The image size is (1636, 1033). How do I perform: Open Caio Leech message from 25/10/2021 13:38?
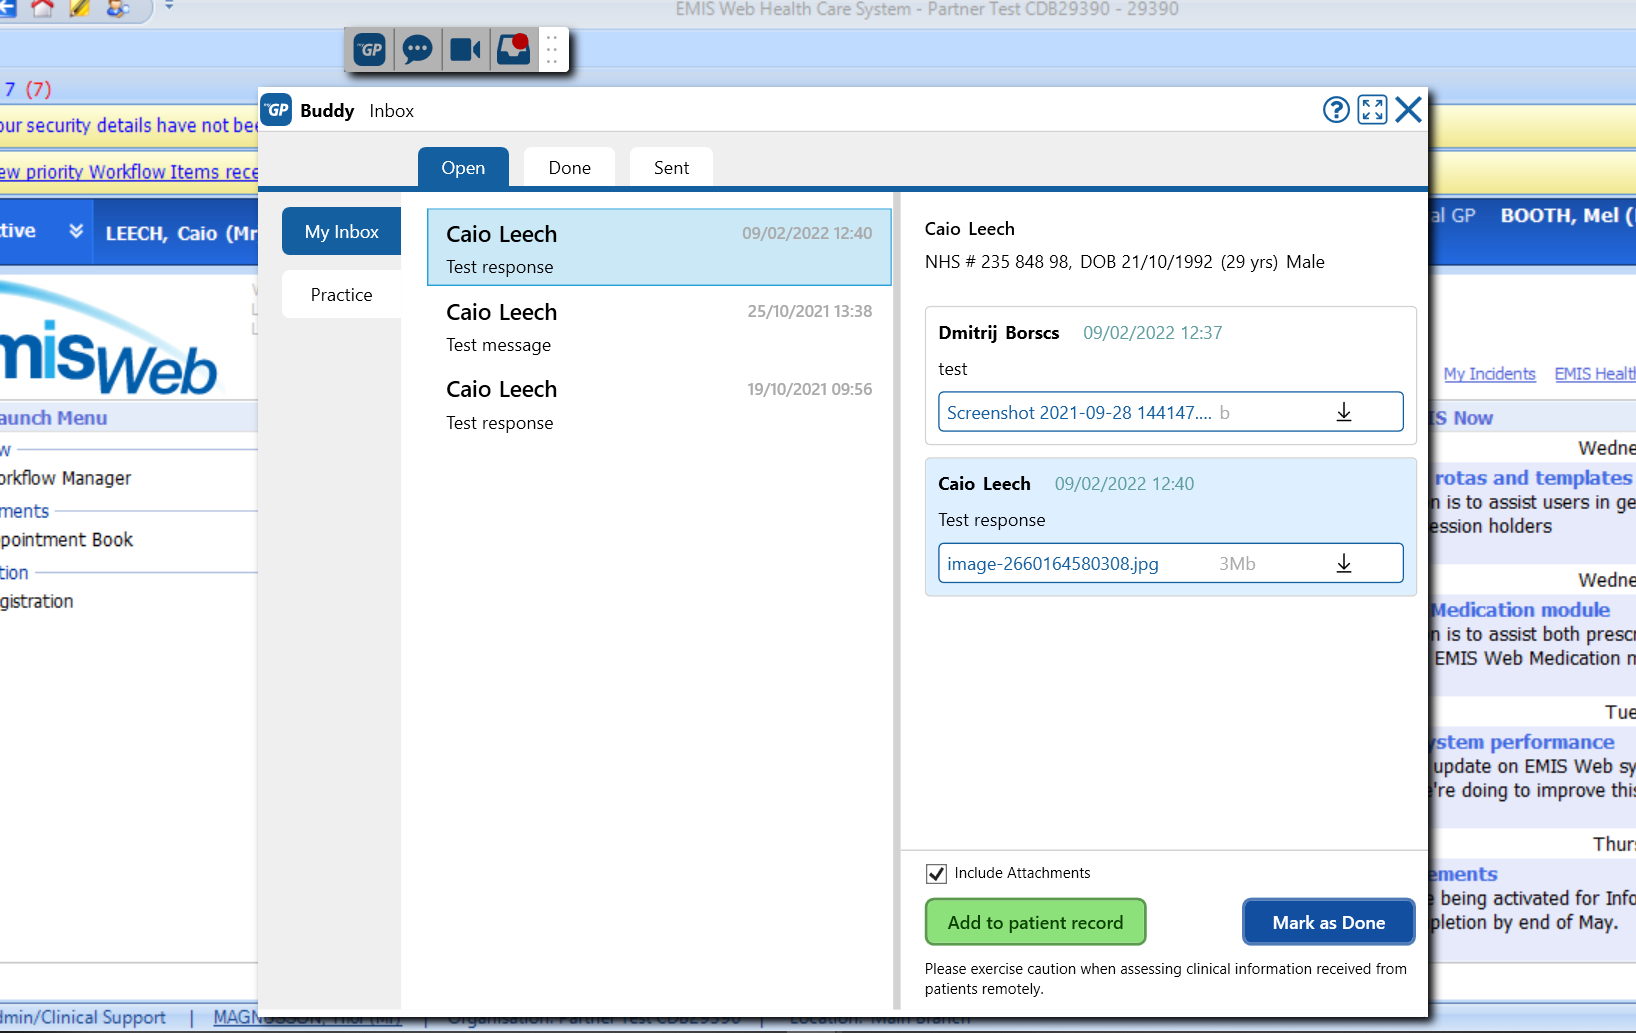659,326
